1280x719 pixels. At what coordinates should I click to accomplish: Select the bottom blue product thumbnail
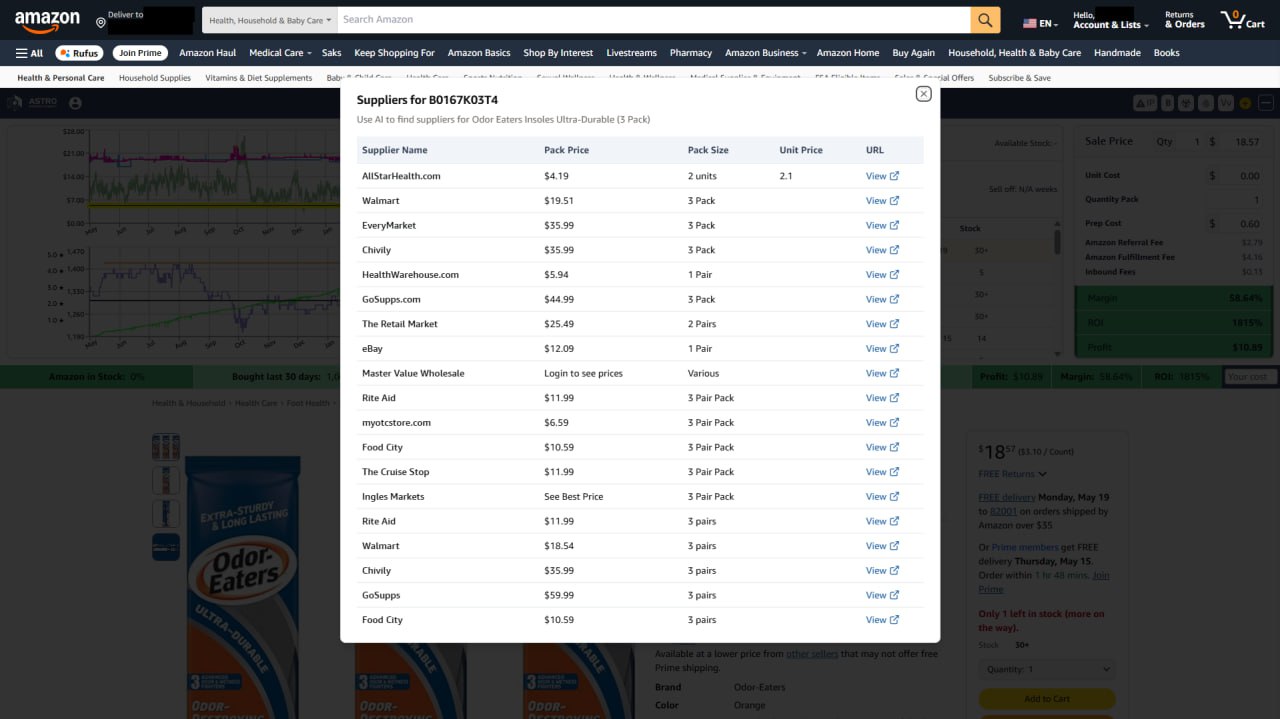(166, 547)
